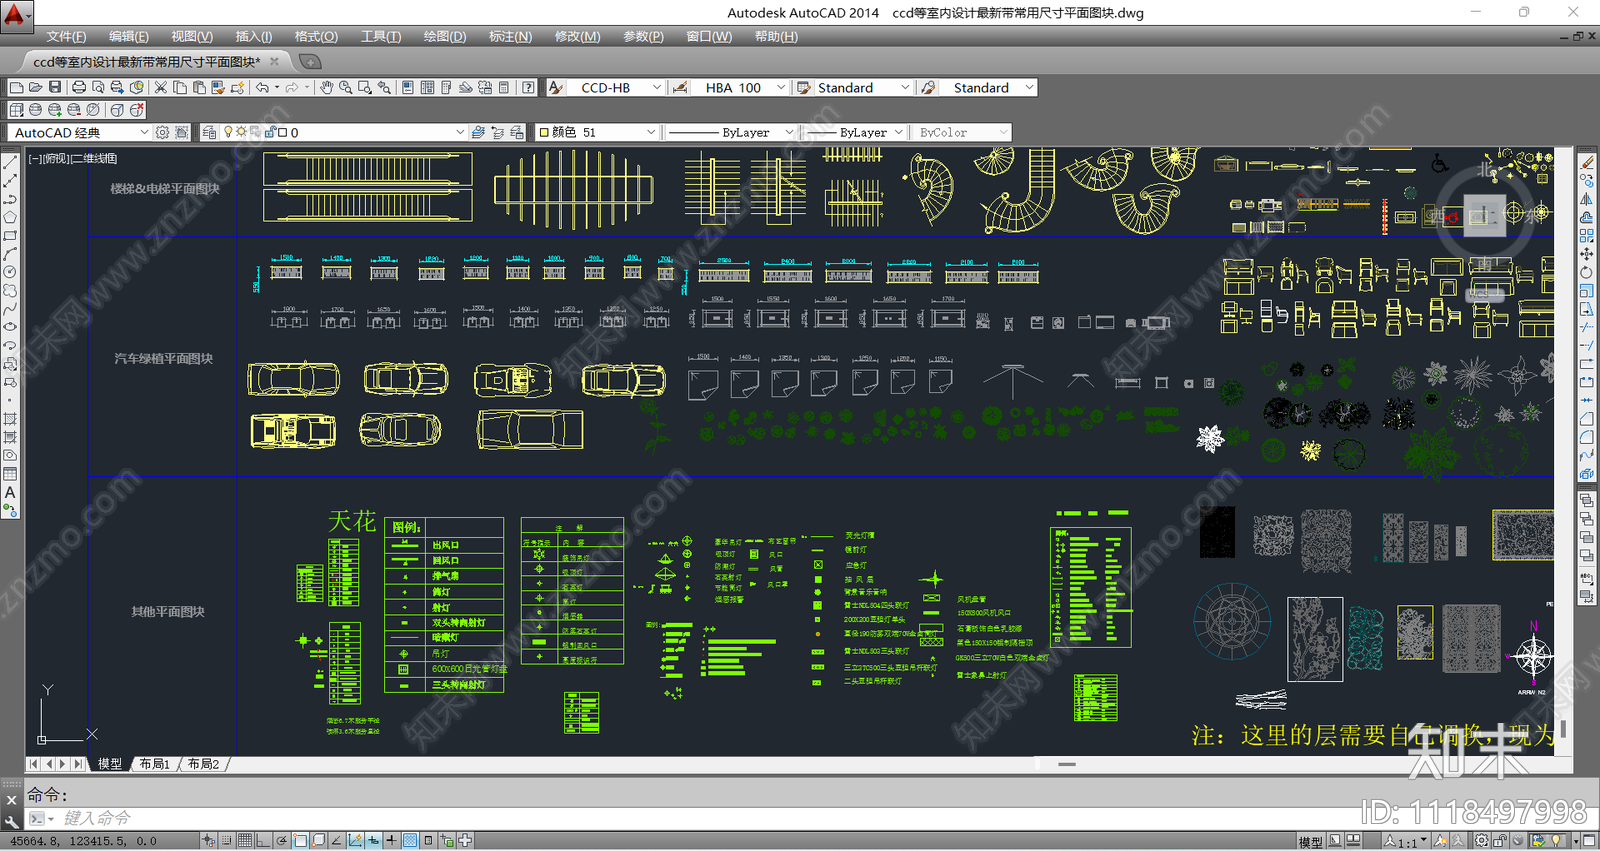Open the 文件(F) menu
This screenshot has height=851, width=1600.
tap(66, 36)
